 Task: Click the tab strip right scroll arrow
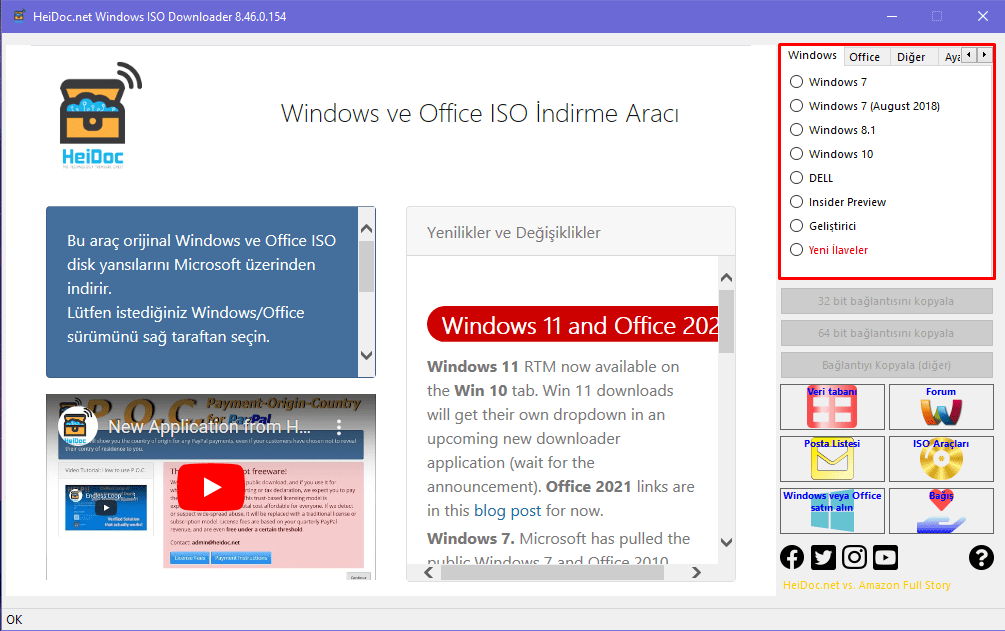[984, 55]
